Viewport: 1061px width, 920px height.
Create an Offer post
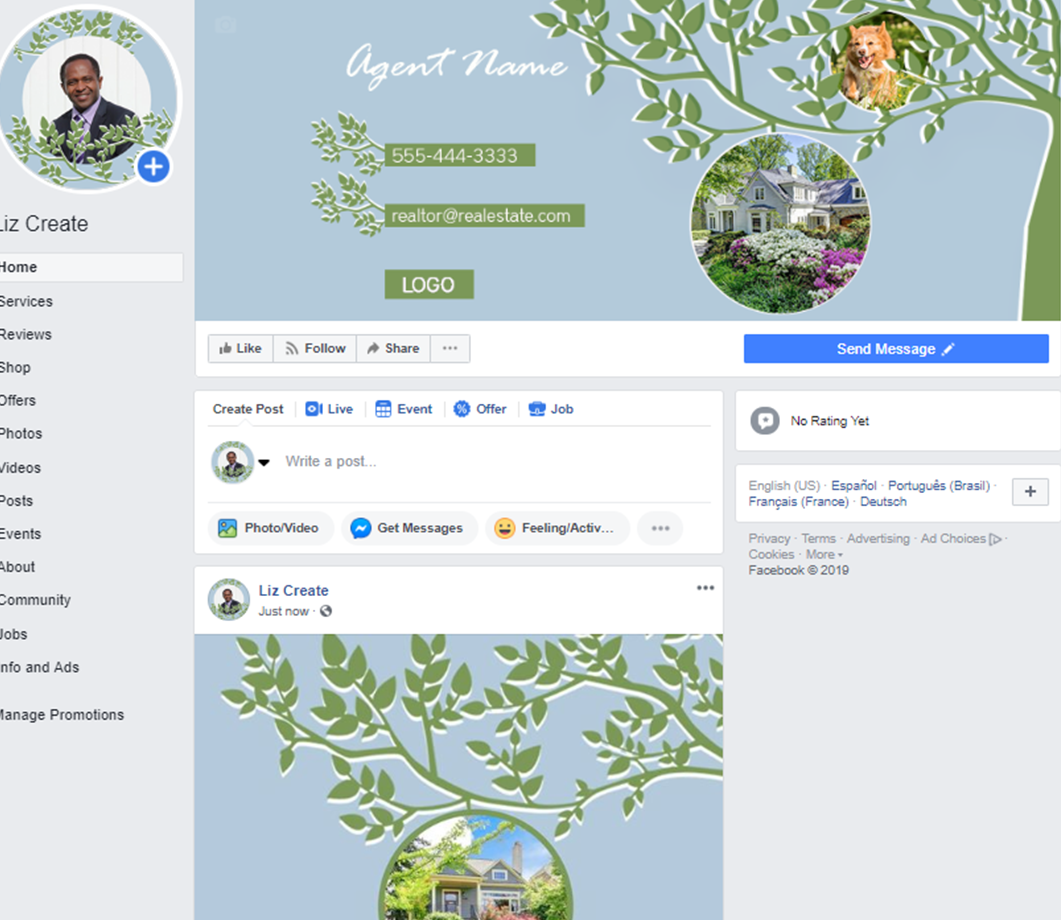[480, 409]
